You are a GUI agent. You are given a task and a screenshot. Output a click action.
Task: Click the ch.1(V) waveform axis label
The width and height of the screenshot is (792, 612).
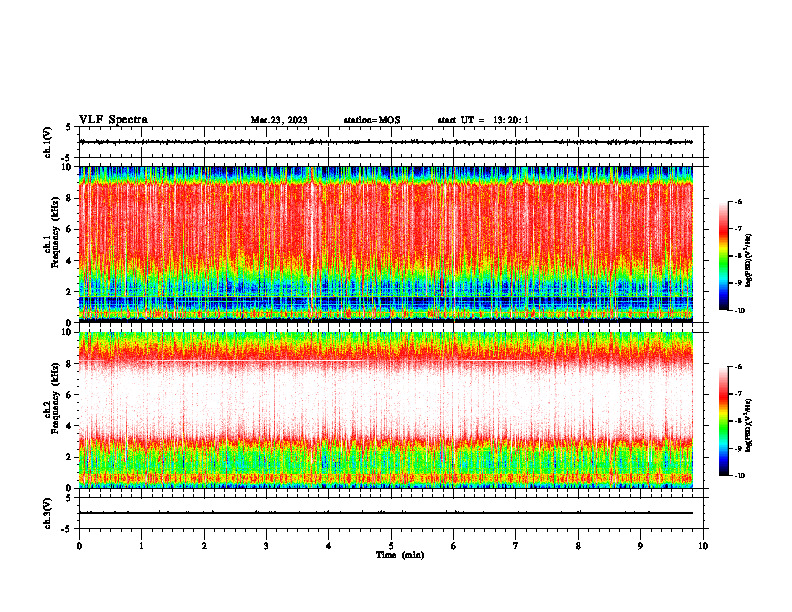(47, 142)
